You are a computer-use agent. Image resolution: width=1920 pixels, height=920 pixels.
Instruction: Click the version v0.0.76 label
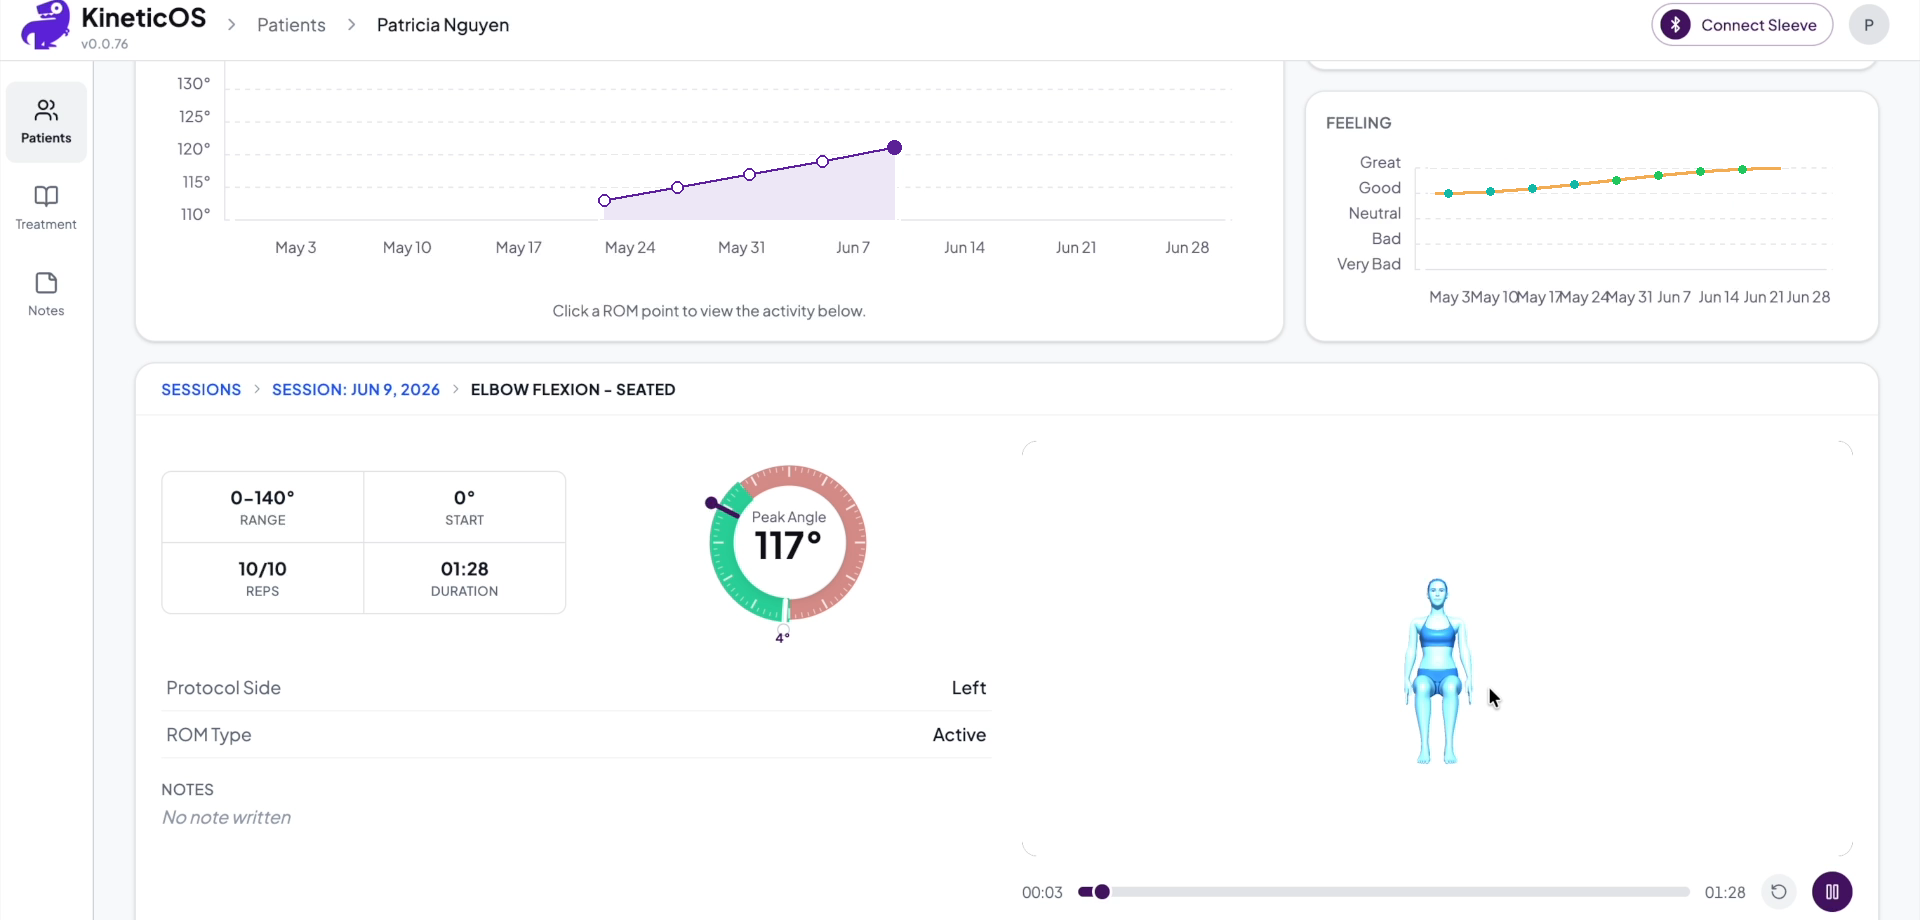pos(105,44)
